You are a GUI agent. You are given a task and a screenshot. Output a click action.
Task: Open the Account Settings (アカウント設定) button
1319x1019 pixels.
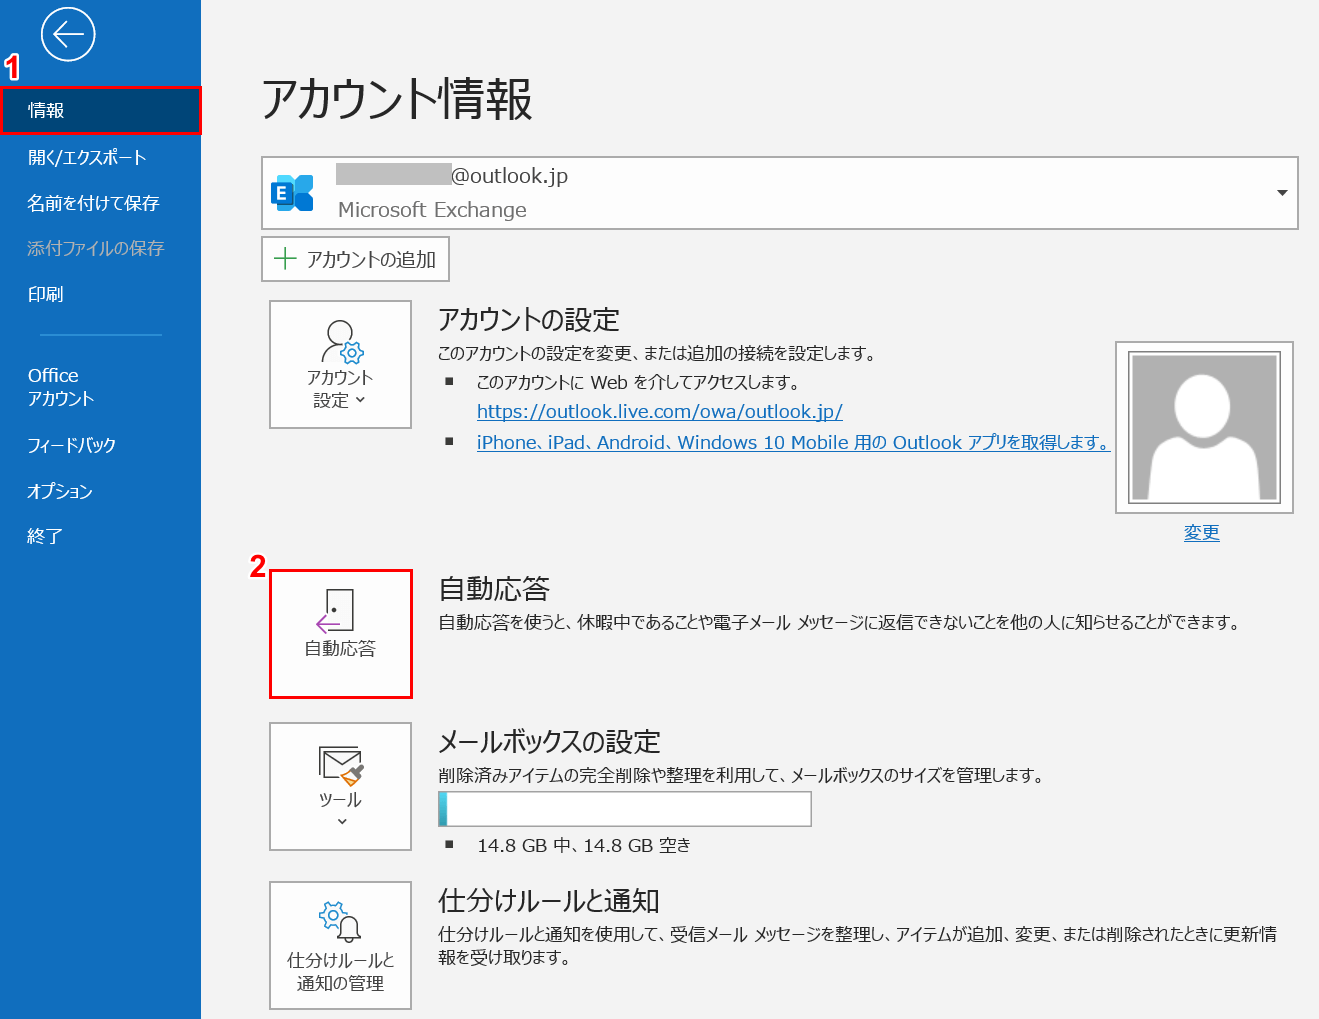tap(340, 364)
